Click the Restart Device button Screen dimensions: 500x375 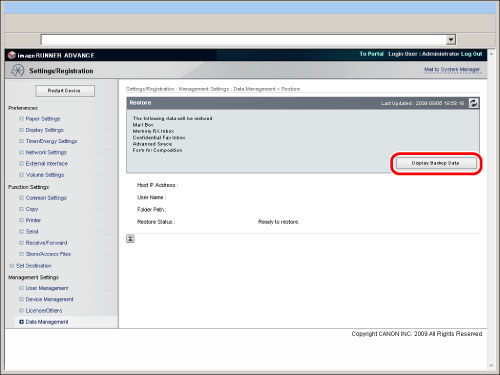65,91
